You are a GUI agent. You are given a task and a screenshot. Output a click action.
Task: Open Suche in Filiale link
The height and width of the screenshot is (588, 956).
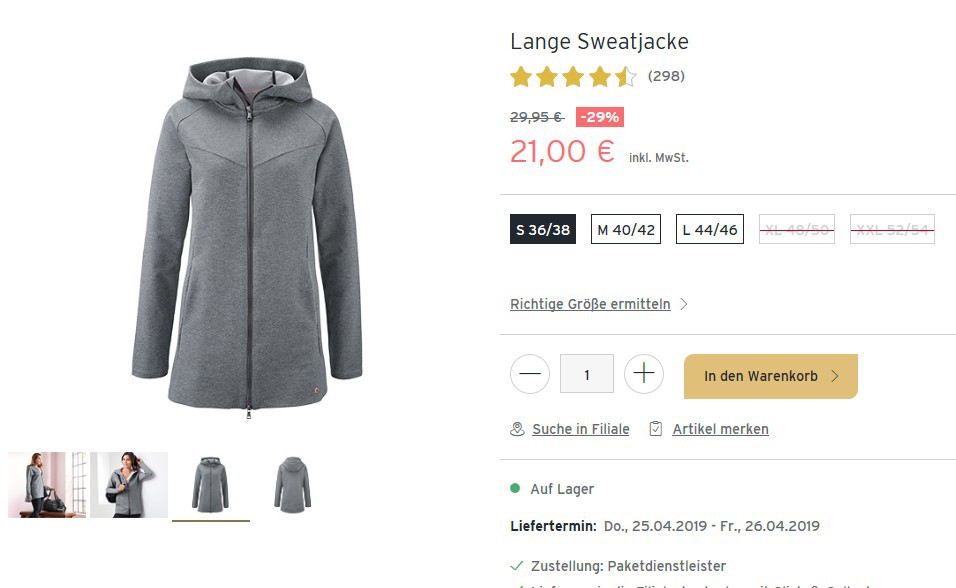click(581, 429)
